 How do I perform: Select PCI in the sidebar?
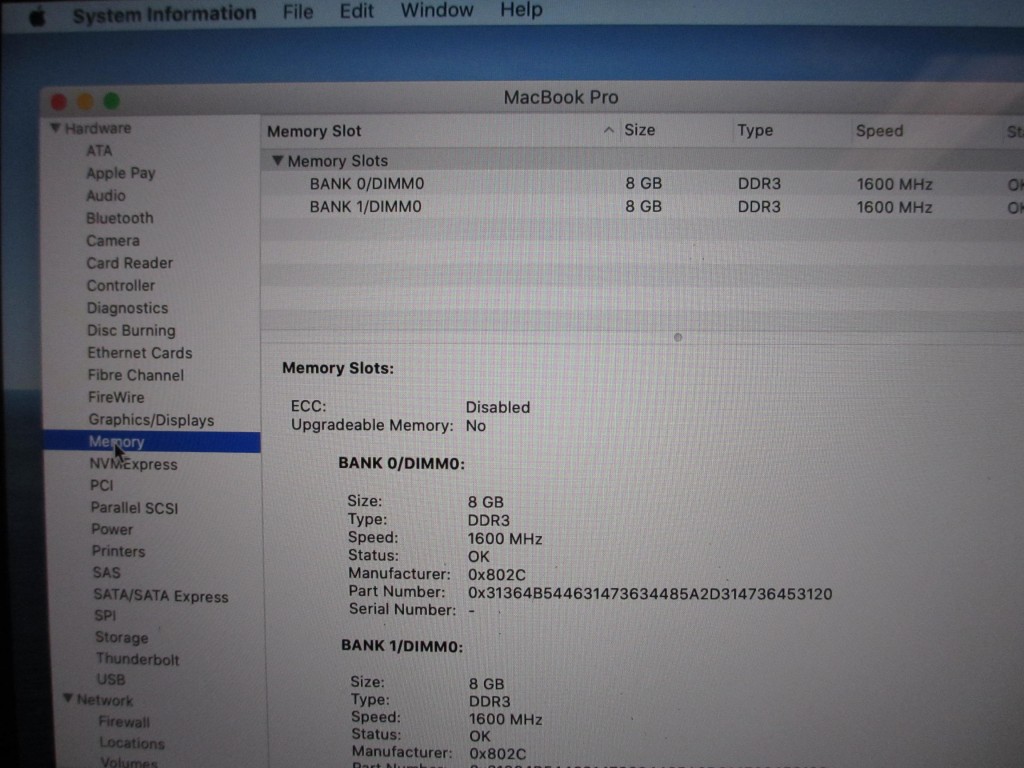pyautogui.click(x=101, y=485)
